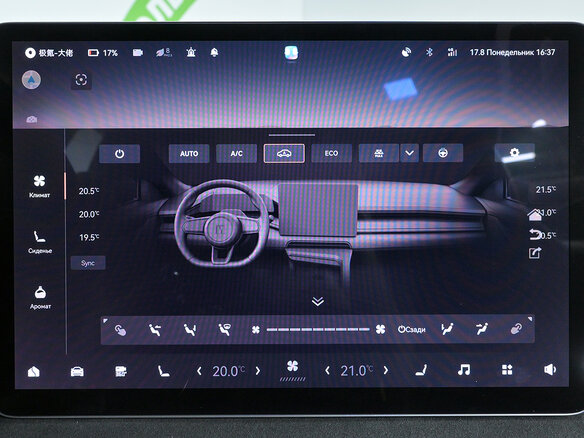Select driver touch-swipe airflow icon
This screenshot has width=584, height=438.
pos(120,330)
